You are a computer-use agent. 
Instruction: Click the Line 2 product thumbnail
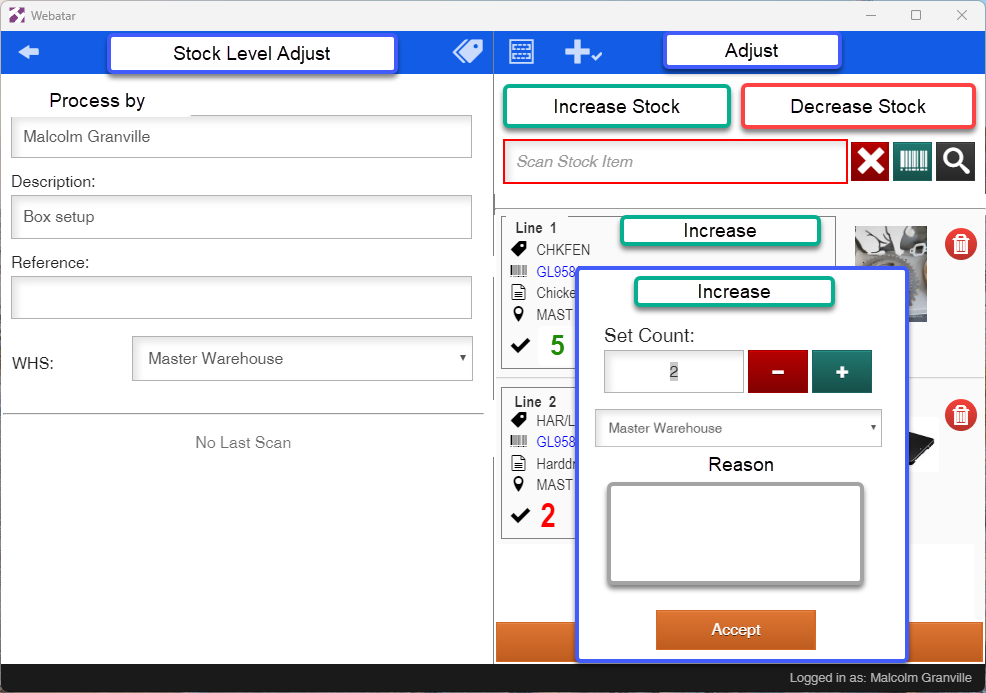pyautogui.click(x=923, y=445)
